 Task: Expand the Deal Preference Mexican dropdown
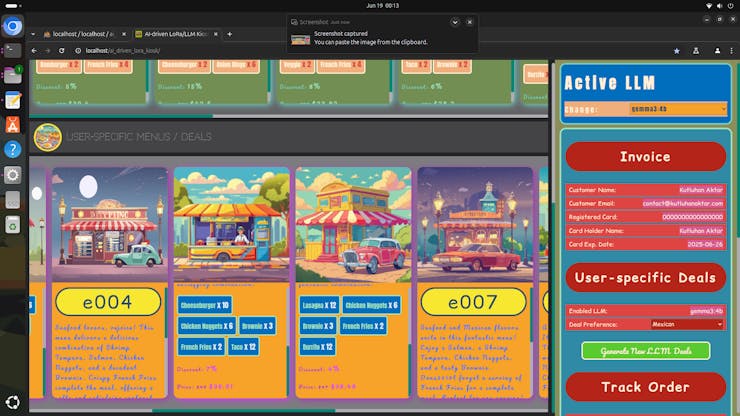coord(684,324)
